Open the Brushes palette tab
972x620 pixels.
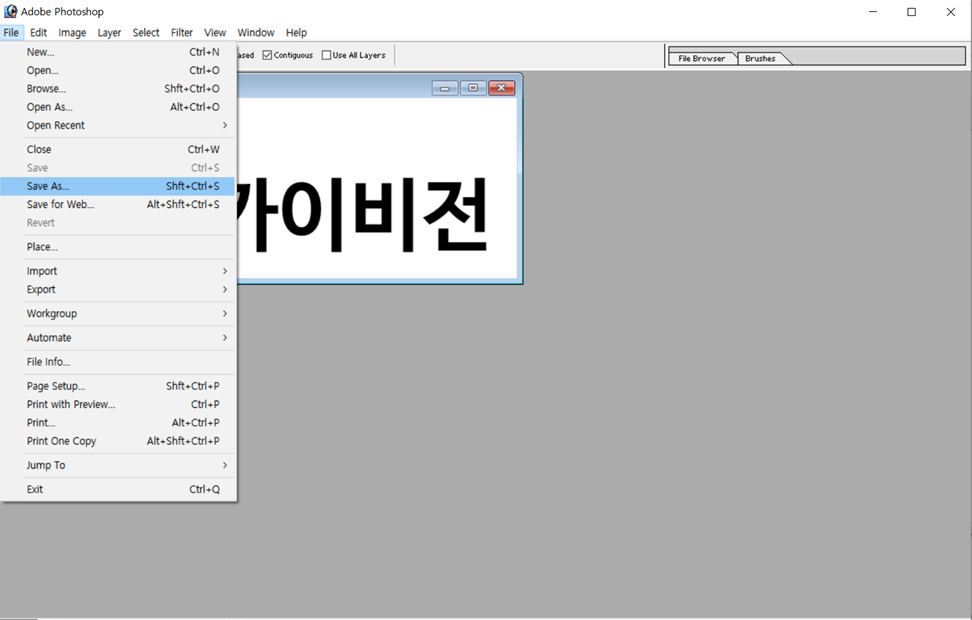760,58
